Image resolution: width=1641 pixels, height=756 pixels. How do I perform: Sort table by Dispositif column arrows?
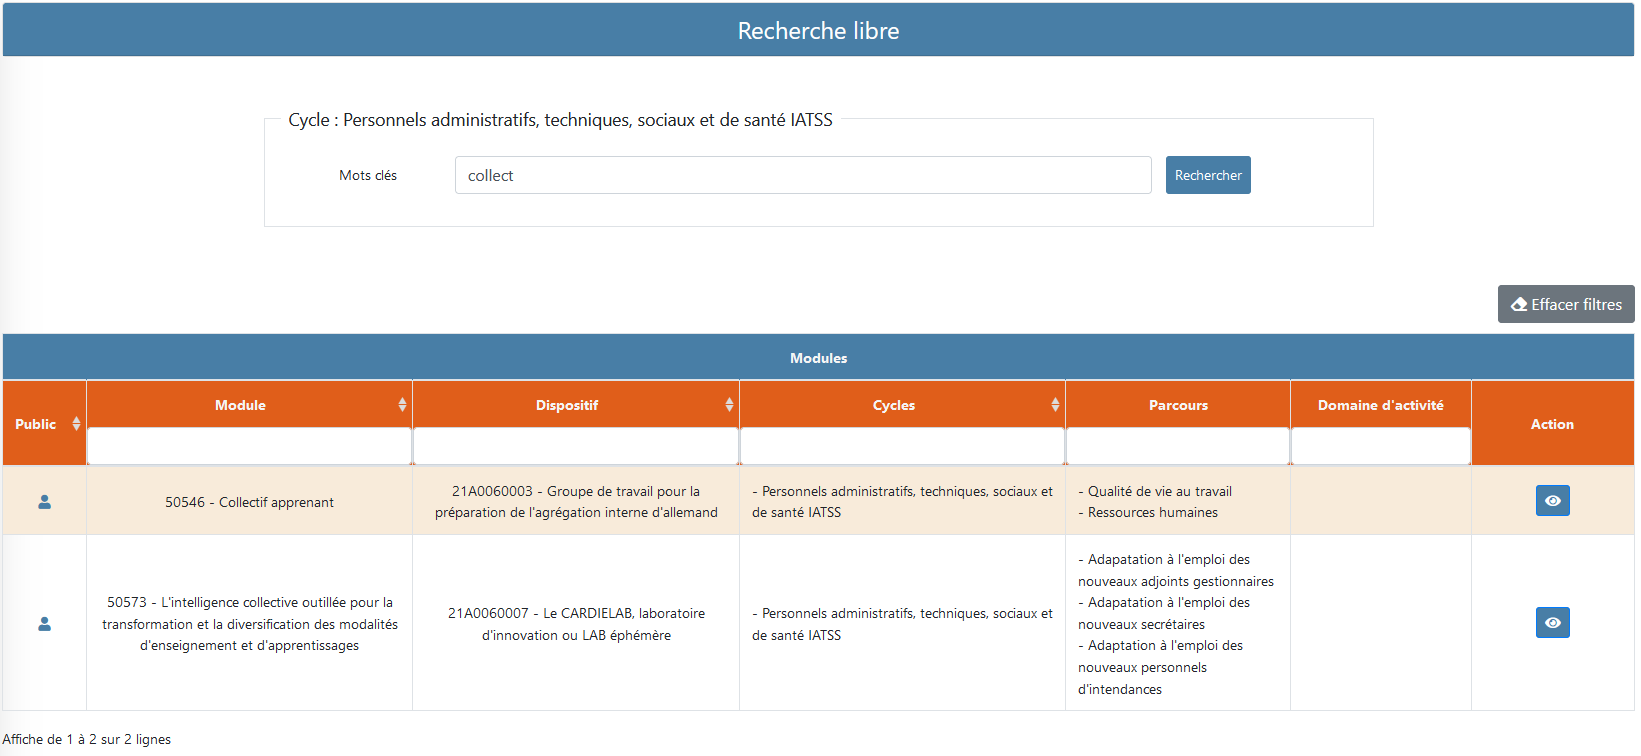pos(729,405)
